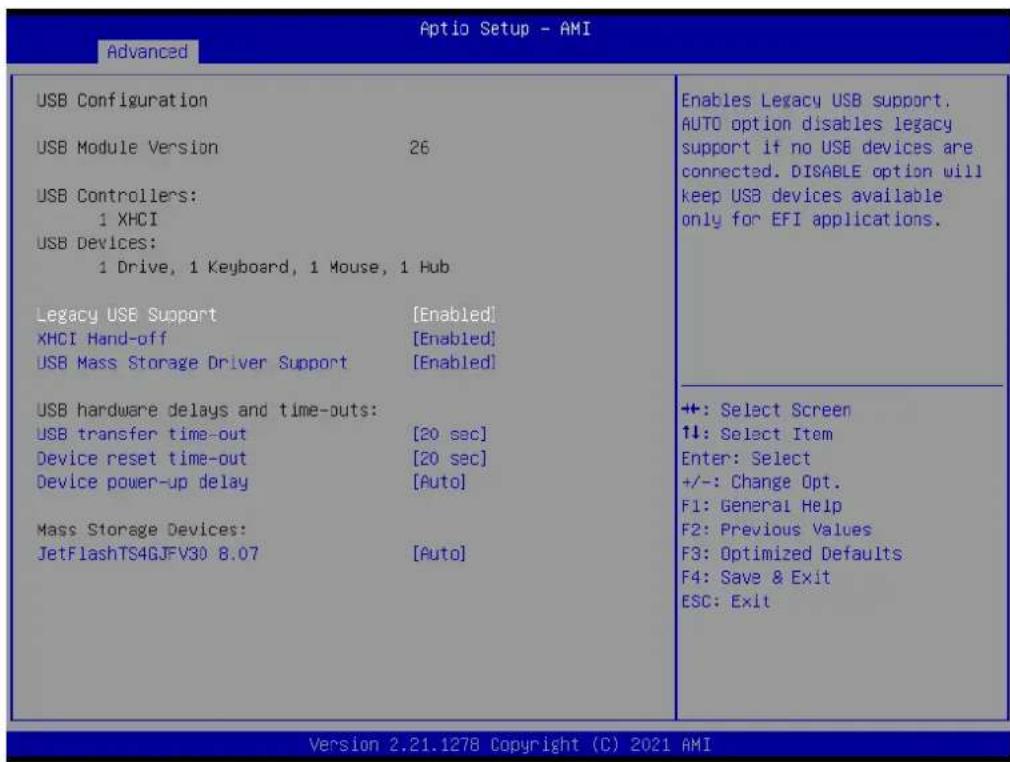This screenshot has height=762, width=1010.
Task: Click the F2: Previous Values hint
Action: click(x=776, y=530)
